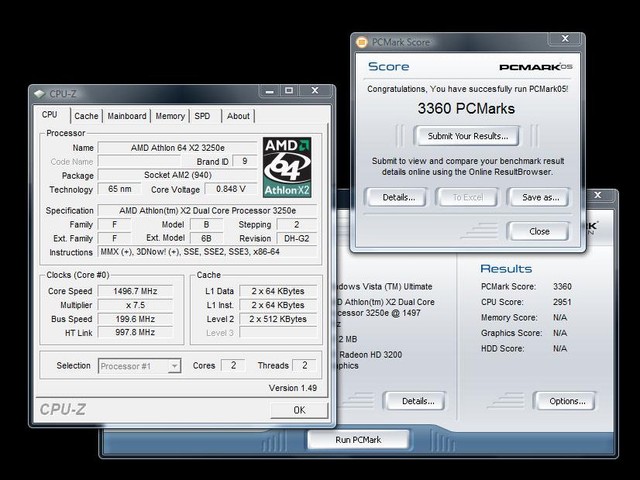Click the Brand ID value 9
The image size is (640, 480).
click(244, 161)
